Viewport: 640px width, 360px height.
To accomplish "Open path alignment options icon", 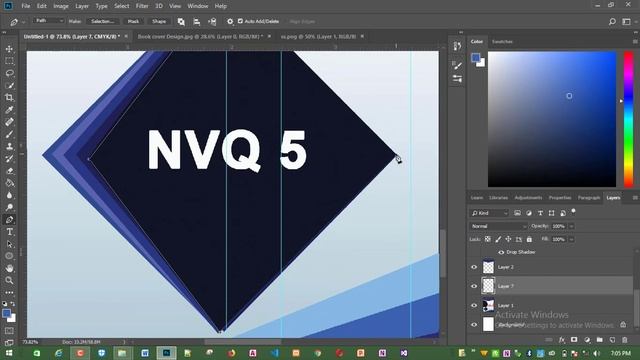I will 196,22.
